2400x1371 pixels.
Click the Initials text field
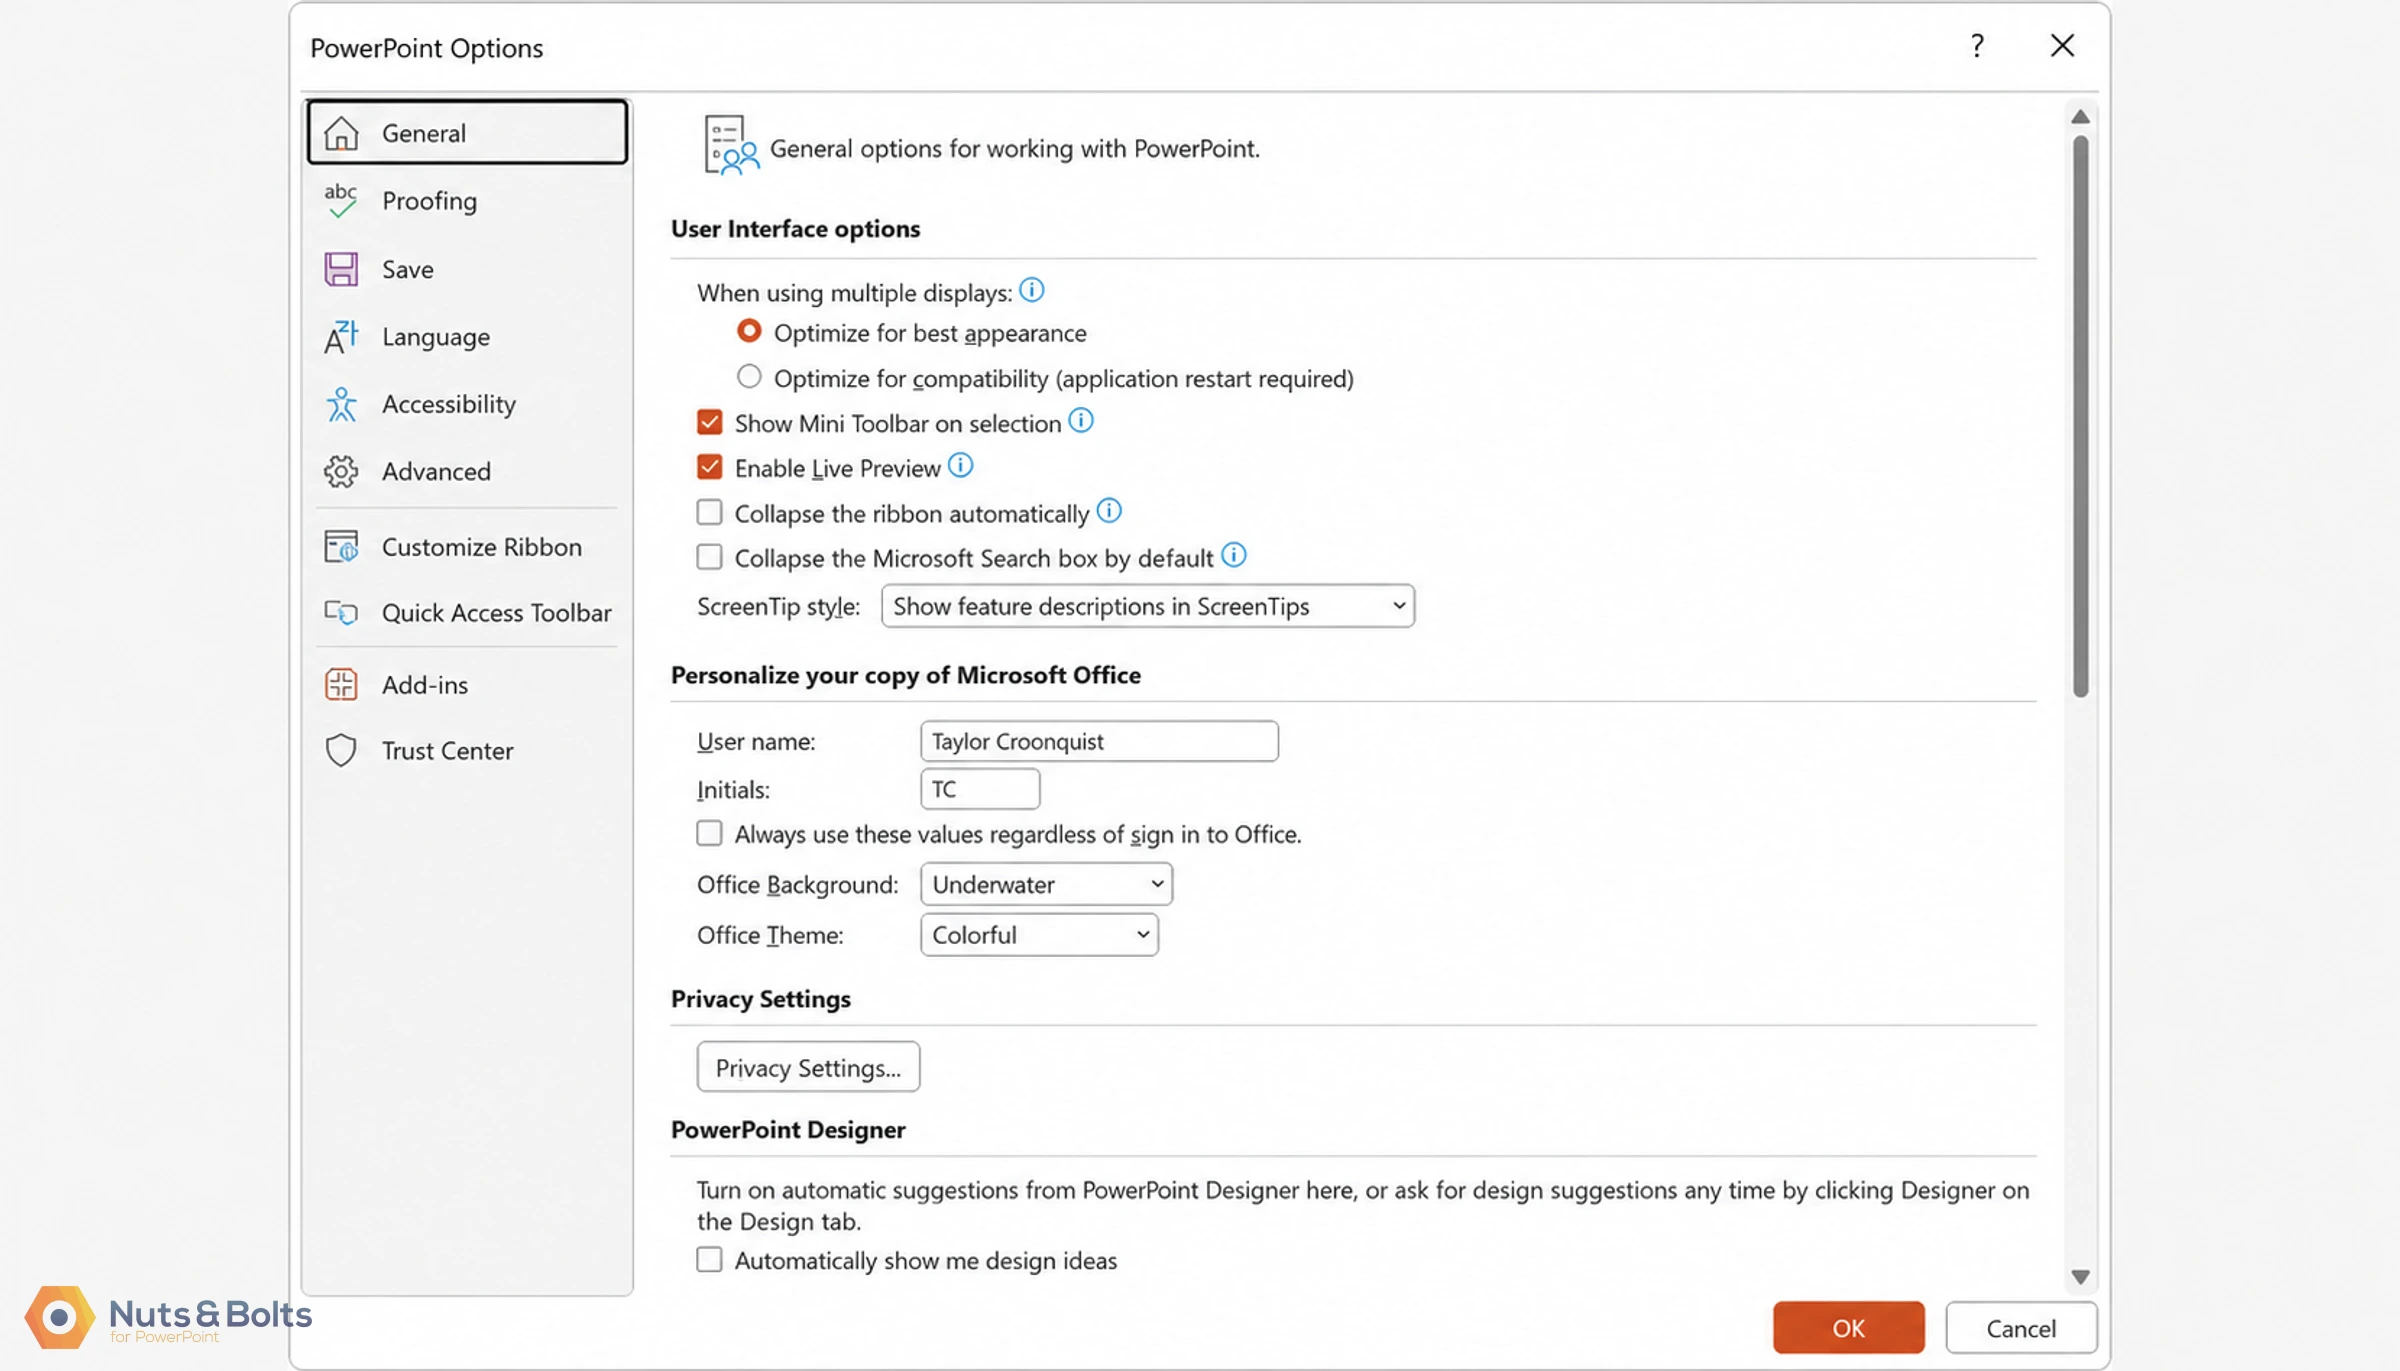(980, 789)
